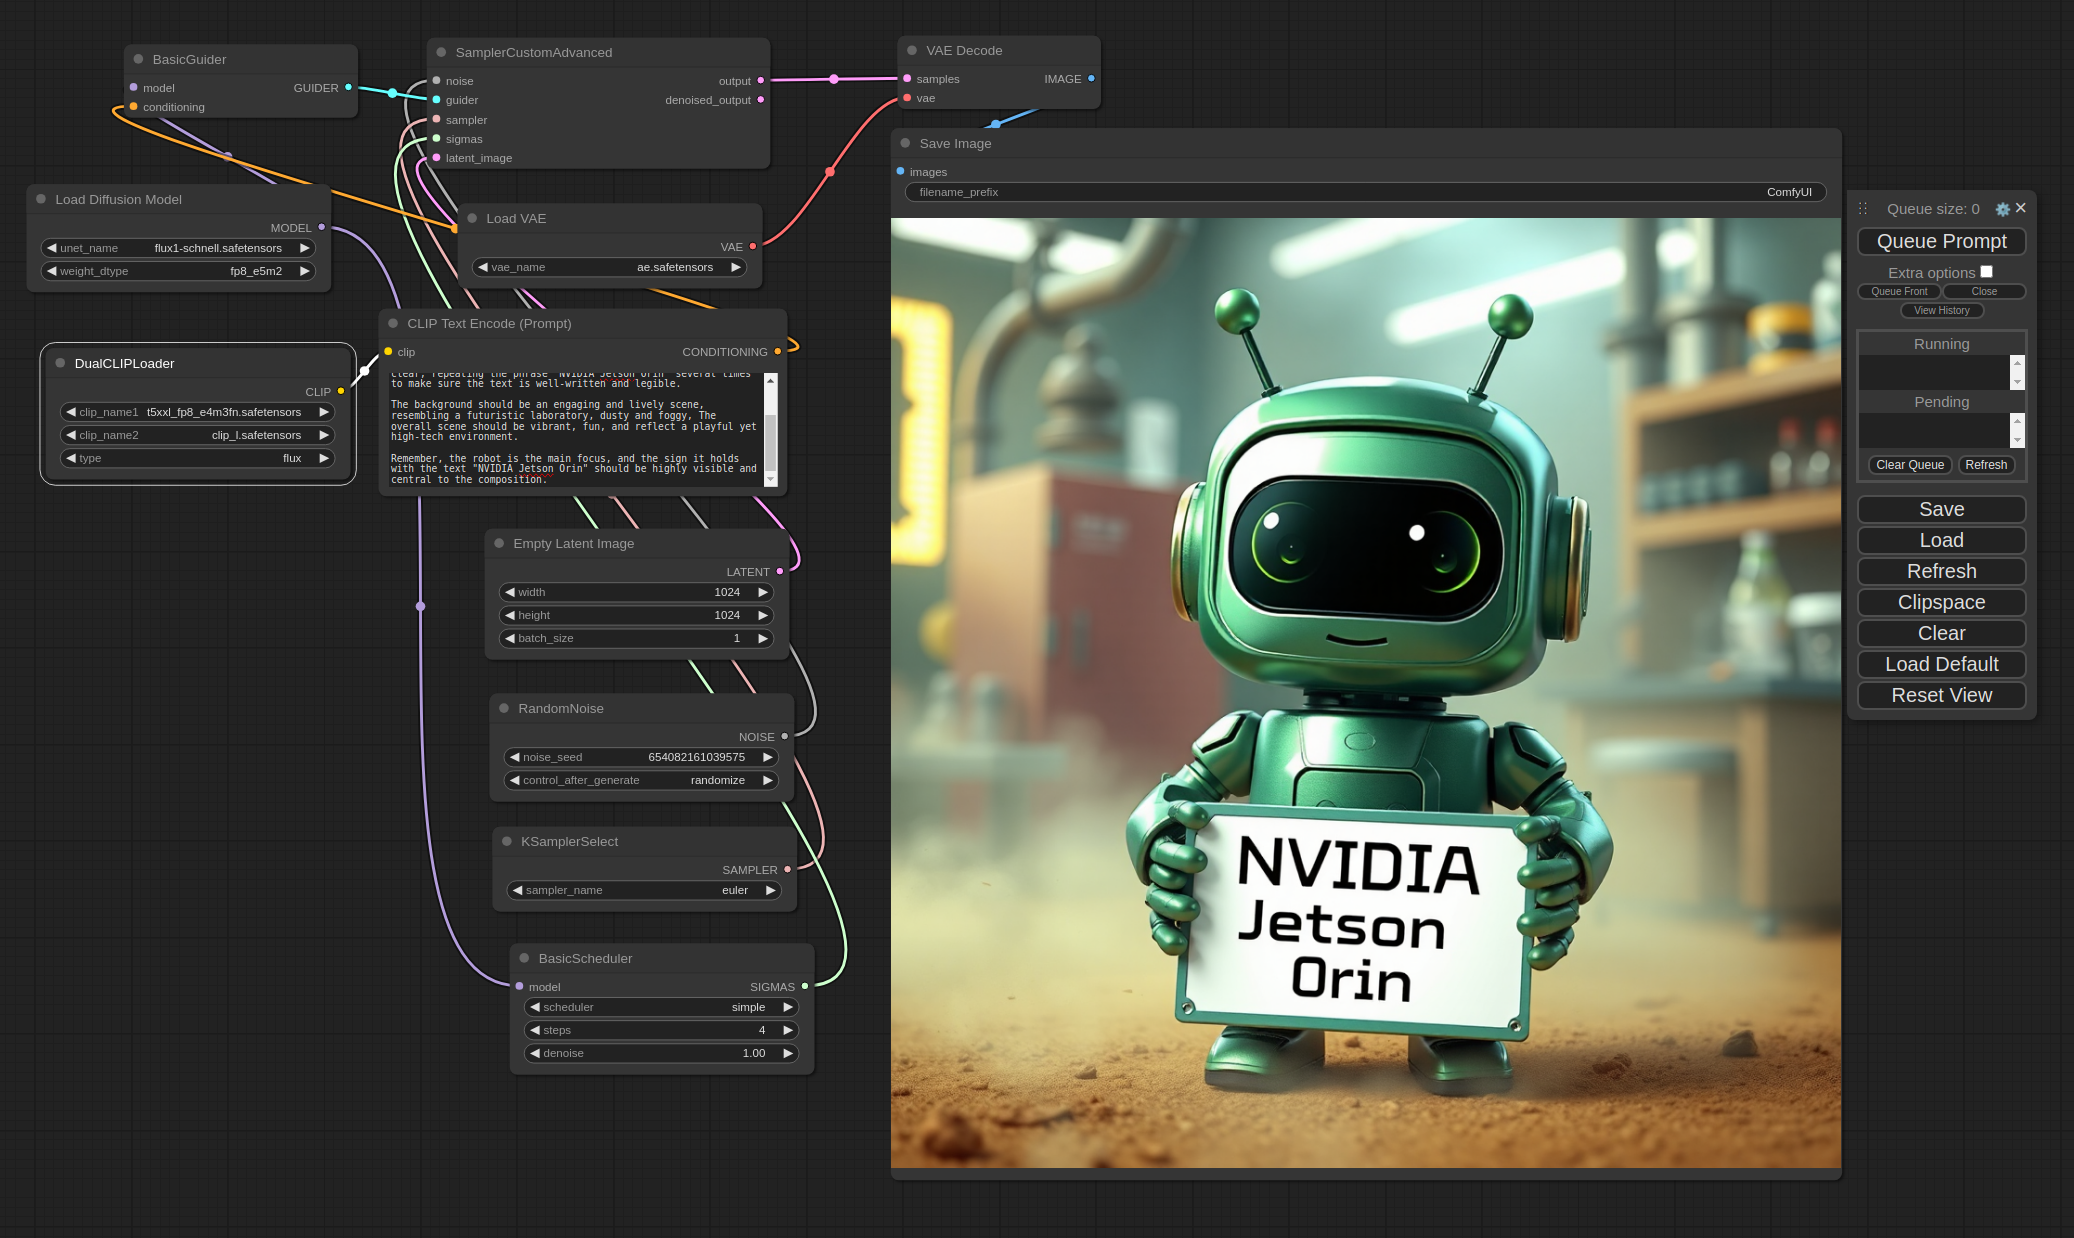Viewport: 2074px width, 1238px height.
Task: Click the prompt text area scrollbar
Action: point(770,430)
